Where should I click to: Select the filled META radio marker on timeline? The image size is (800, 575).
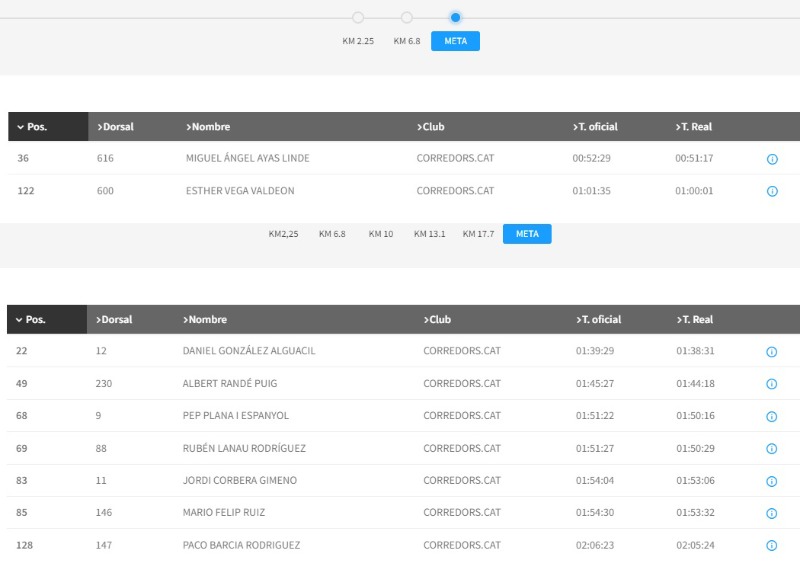point(456,18)
